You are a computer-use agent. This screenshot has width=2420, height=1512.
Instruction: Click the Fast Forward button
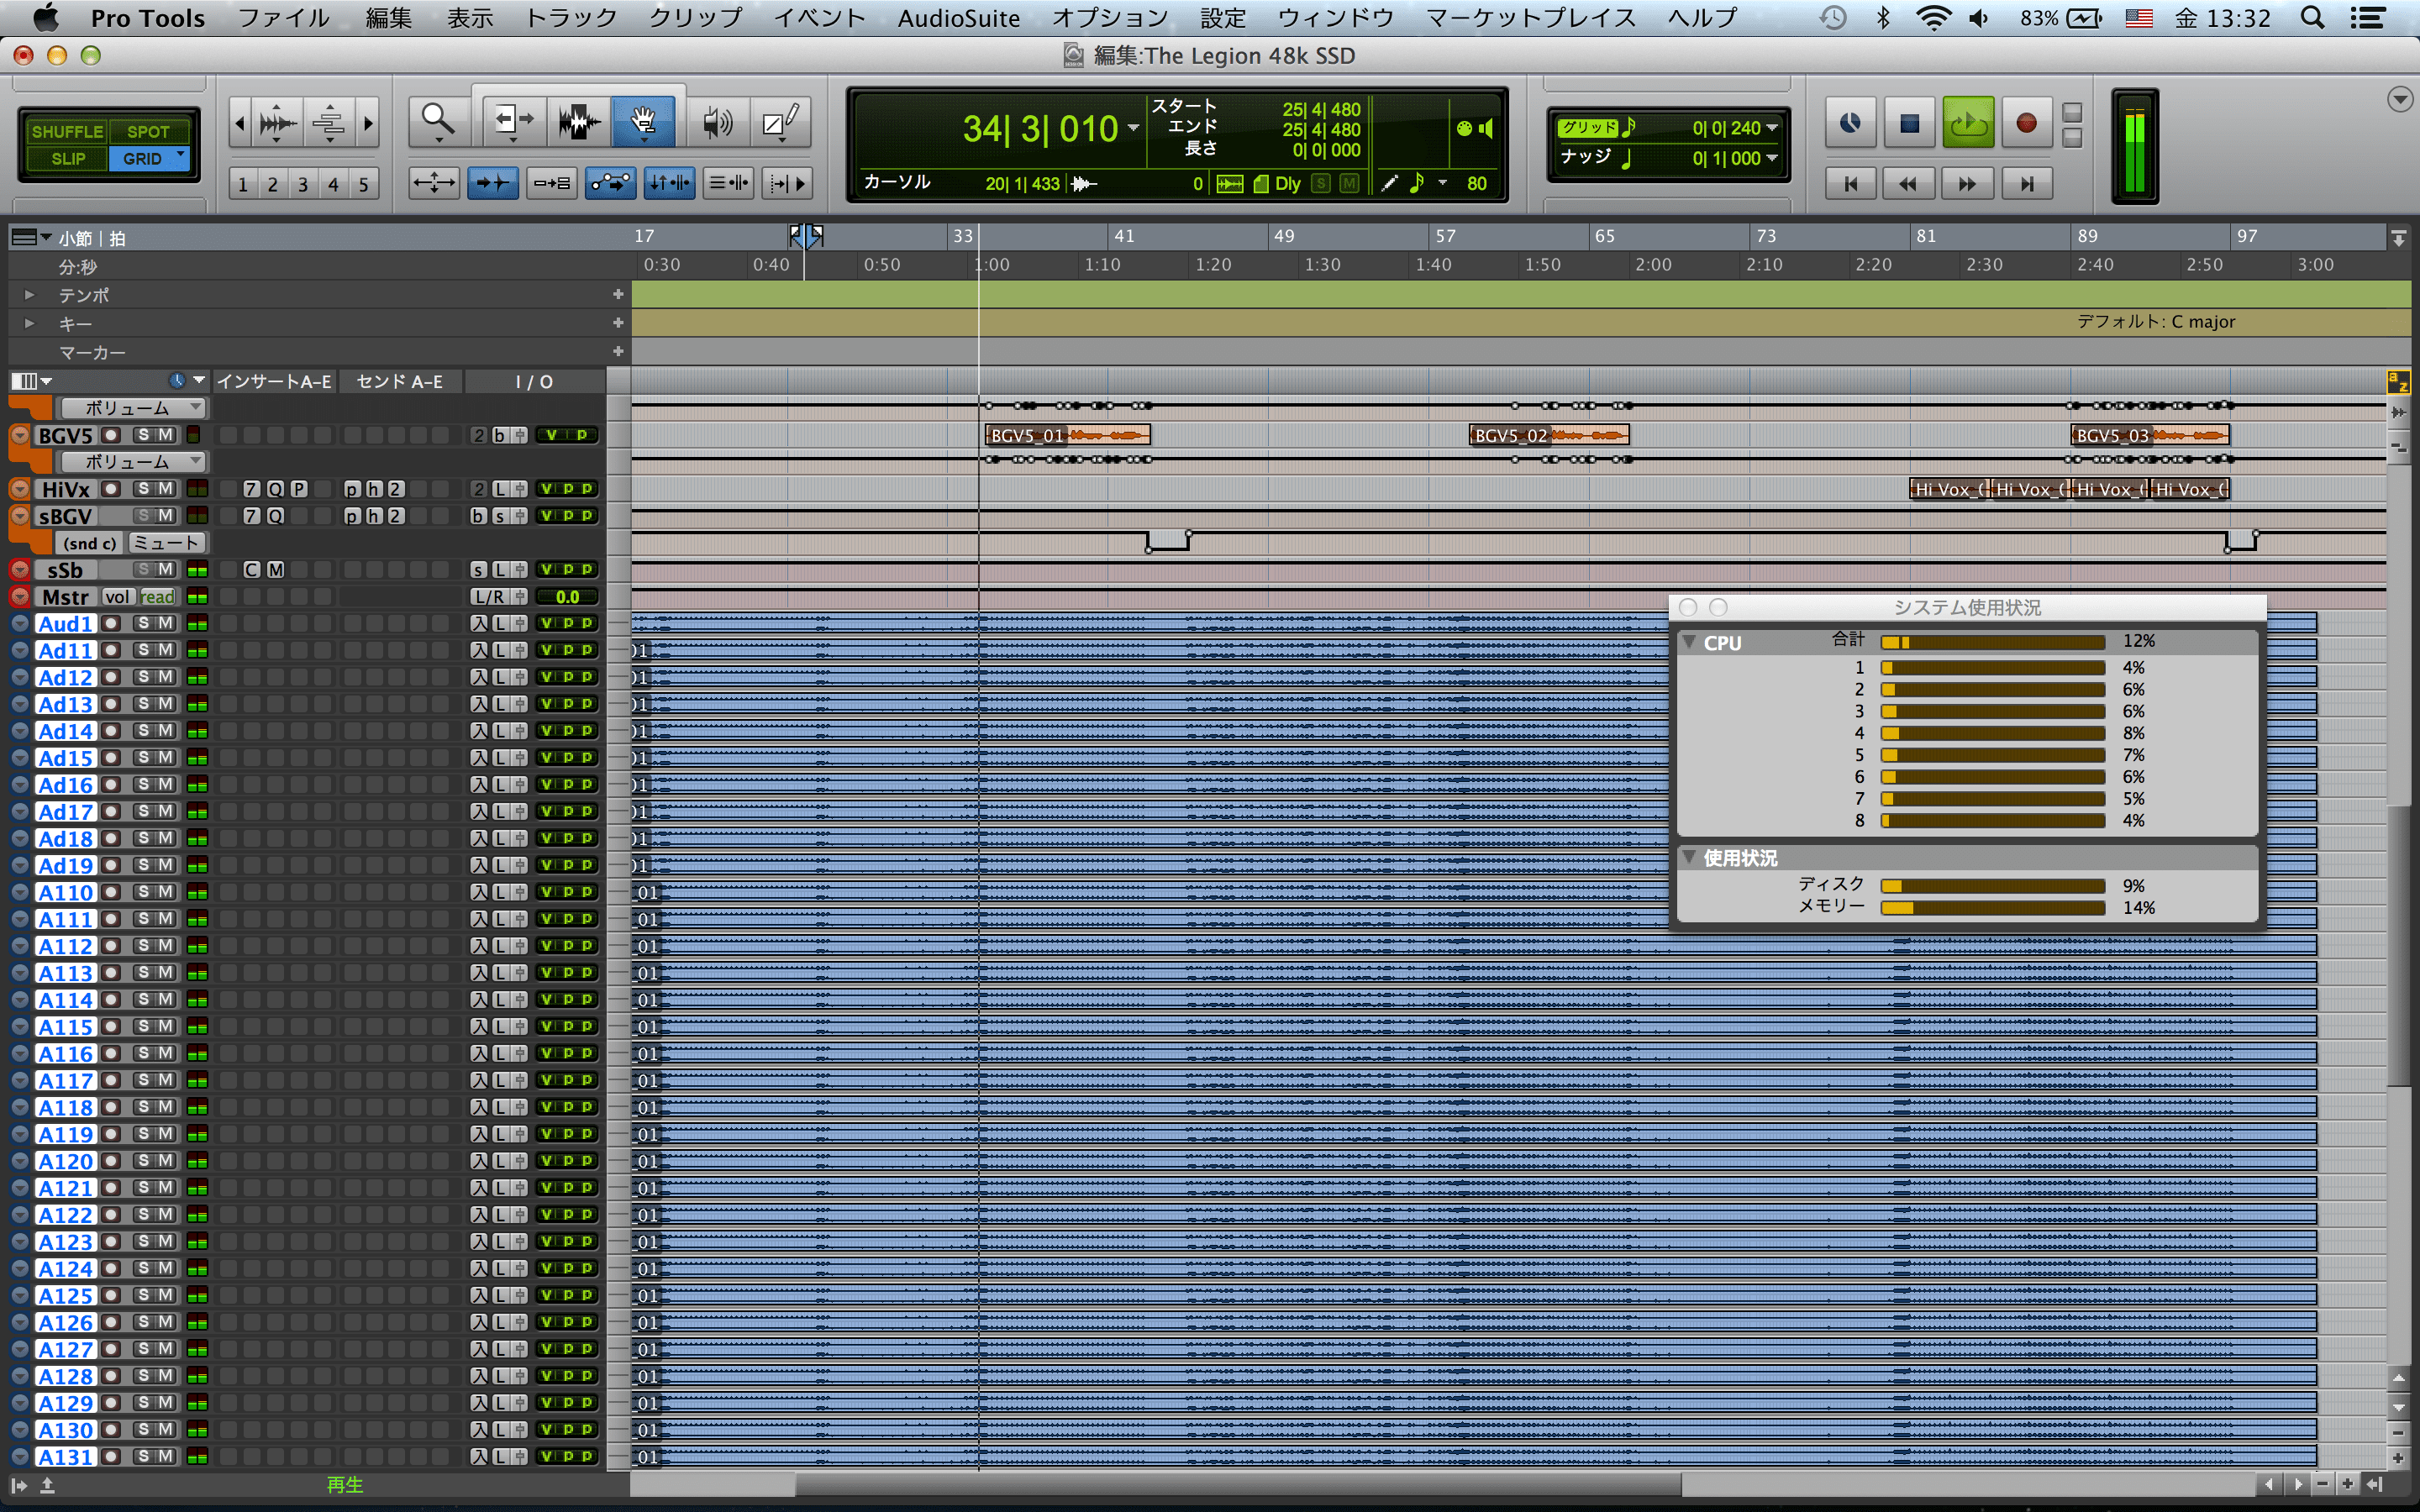point(1967,184)
